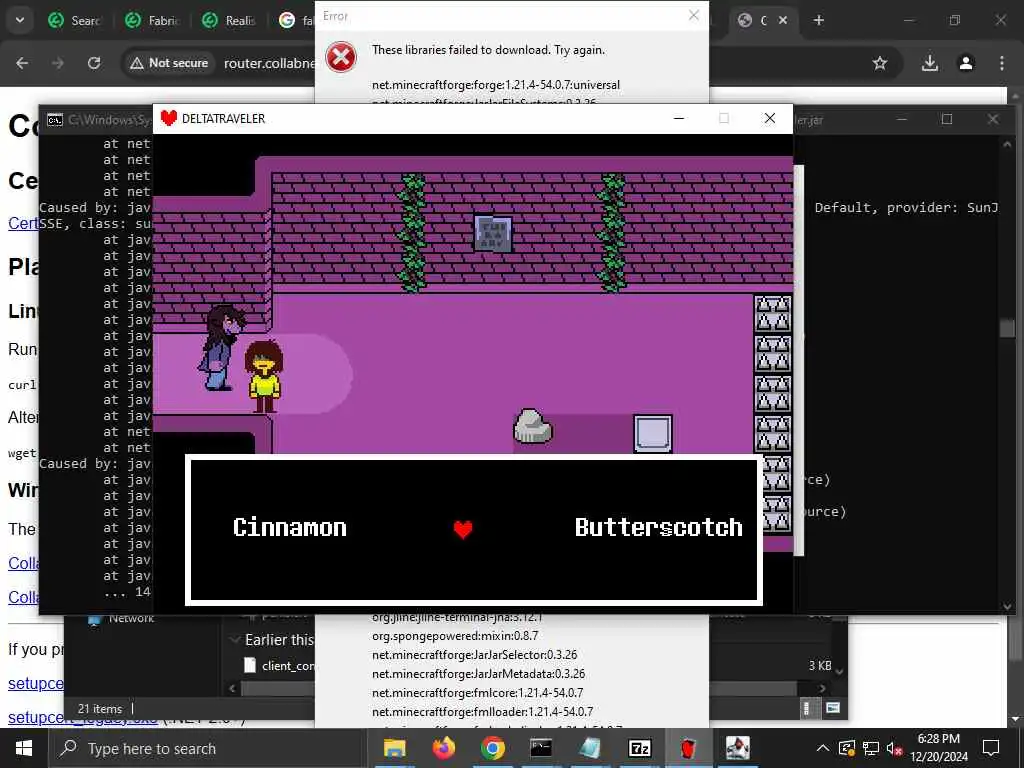Select 'JarJarMetadata:0.3.26' line

point(479,673)
